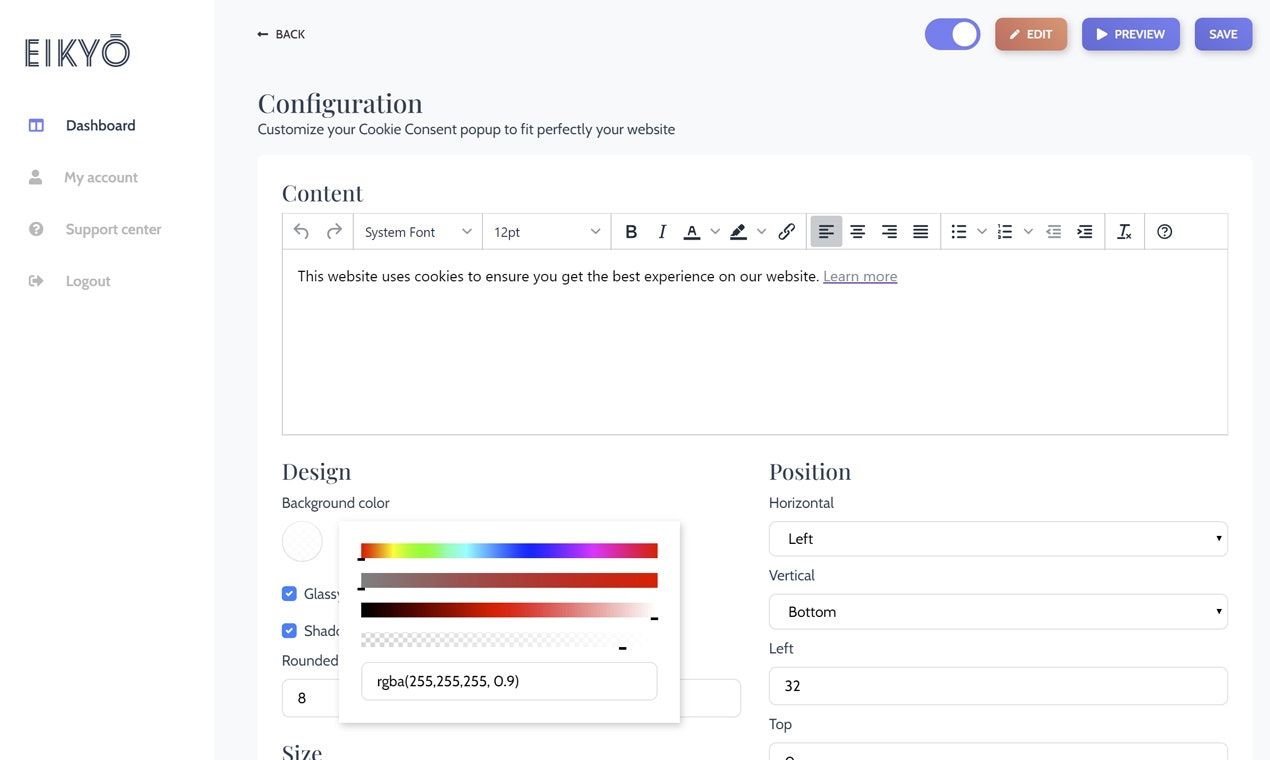The width and height of the screenshot is (1270, 760).
Task: Go back using the BACK link
Action: pyautogui.click(x=281, y=34)
